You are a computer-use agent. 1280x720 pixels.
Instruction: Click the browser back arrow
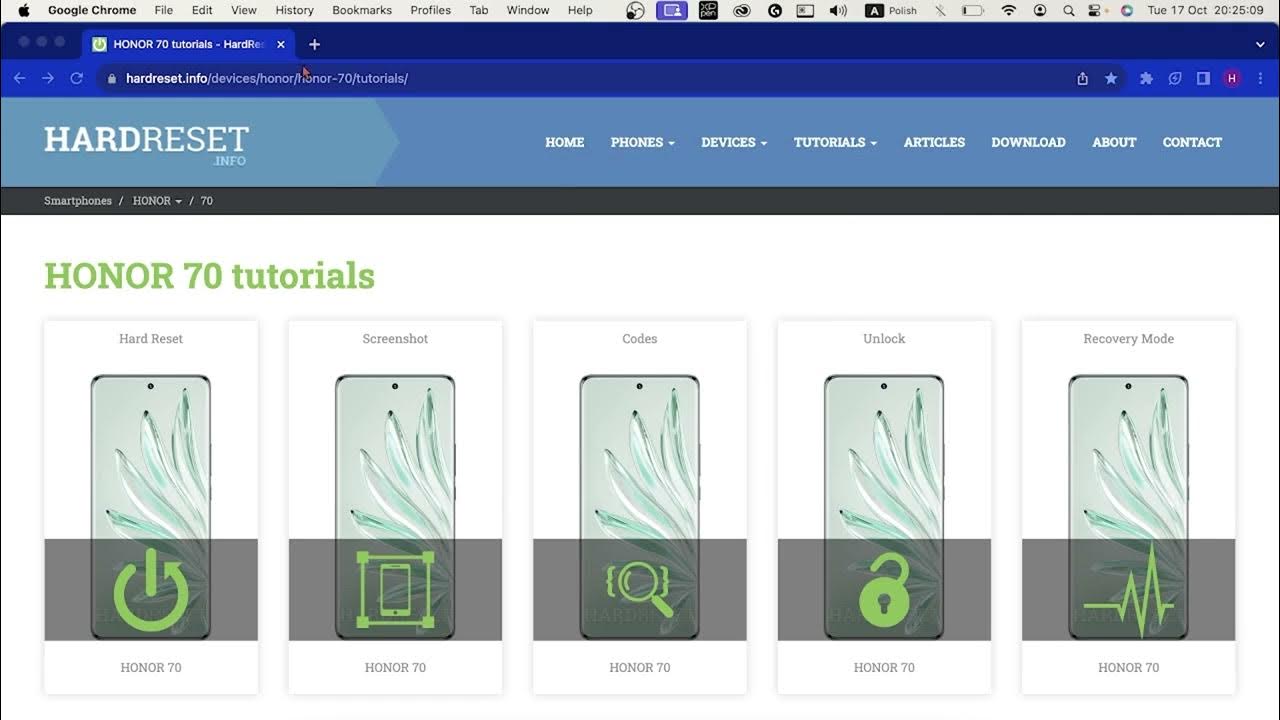(19, 78)
